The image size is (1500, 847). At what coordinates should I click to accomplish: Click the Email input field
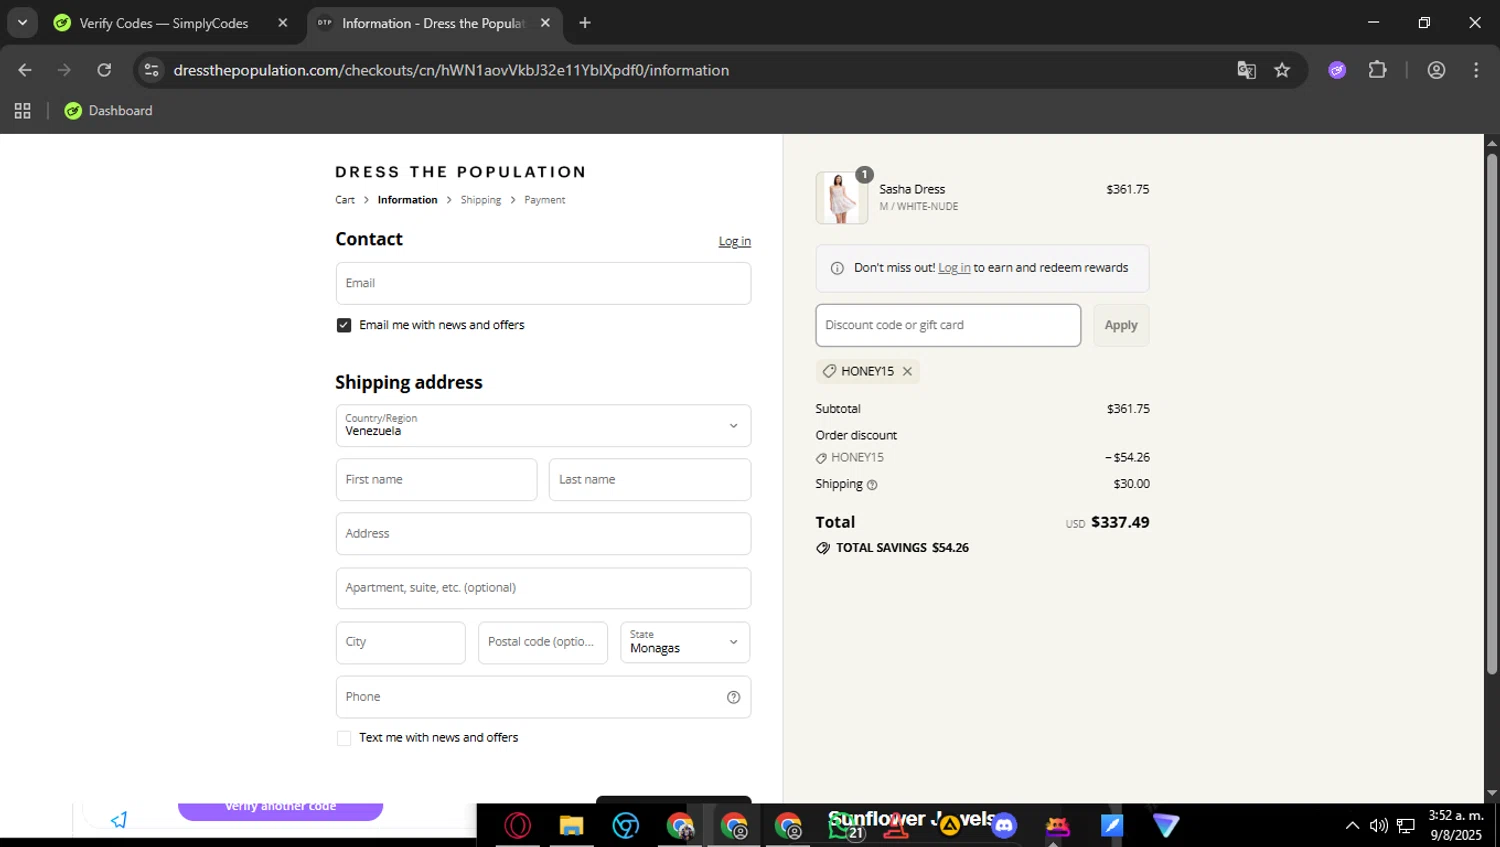click(x=543, y=283)
